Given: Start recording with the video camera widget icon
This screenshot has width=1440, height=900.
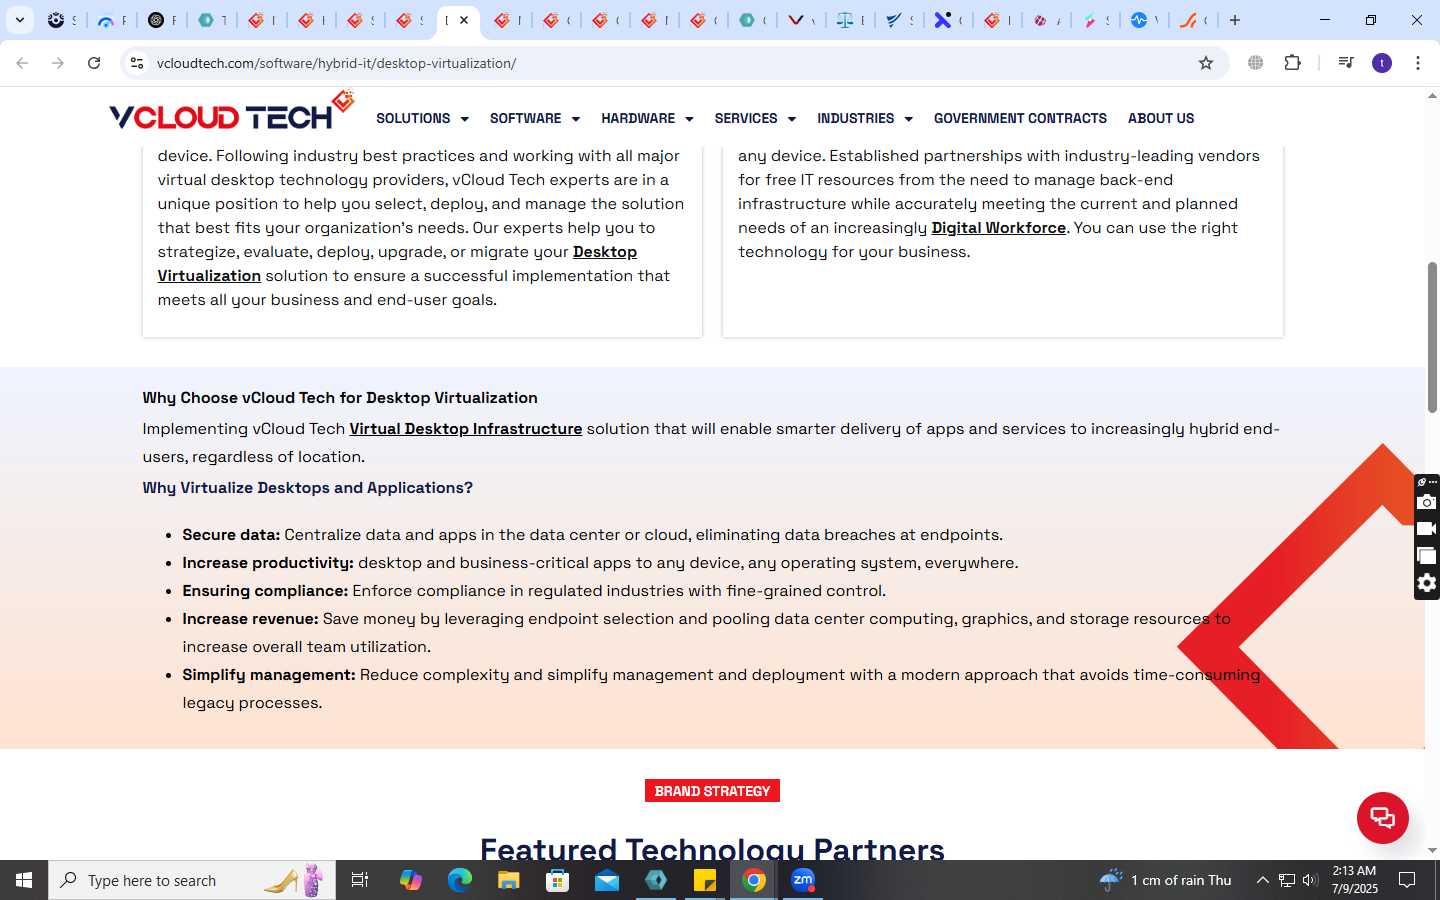Looking at the screenshot, I should tap(1427, 529).
